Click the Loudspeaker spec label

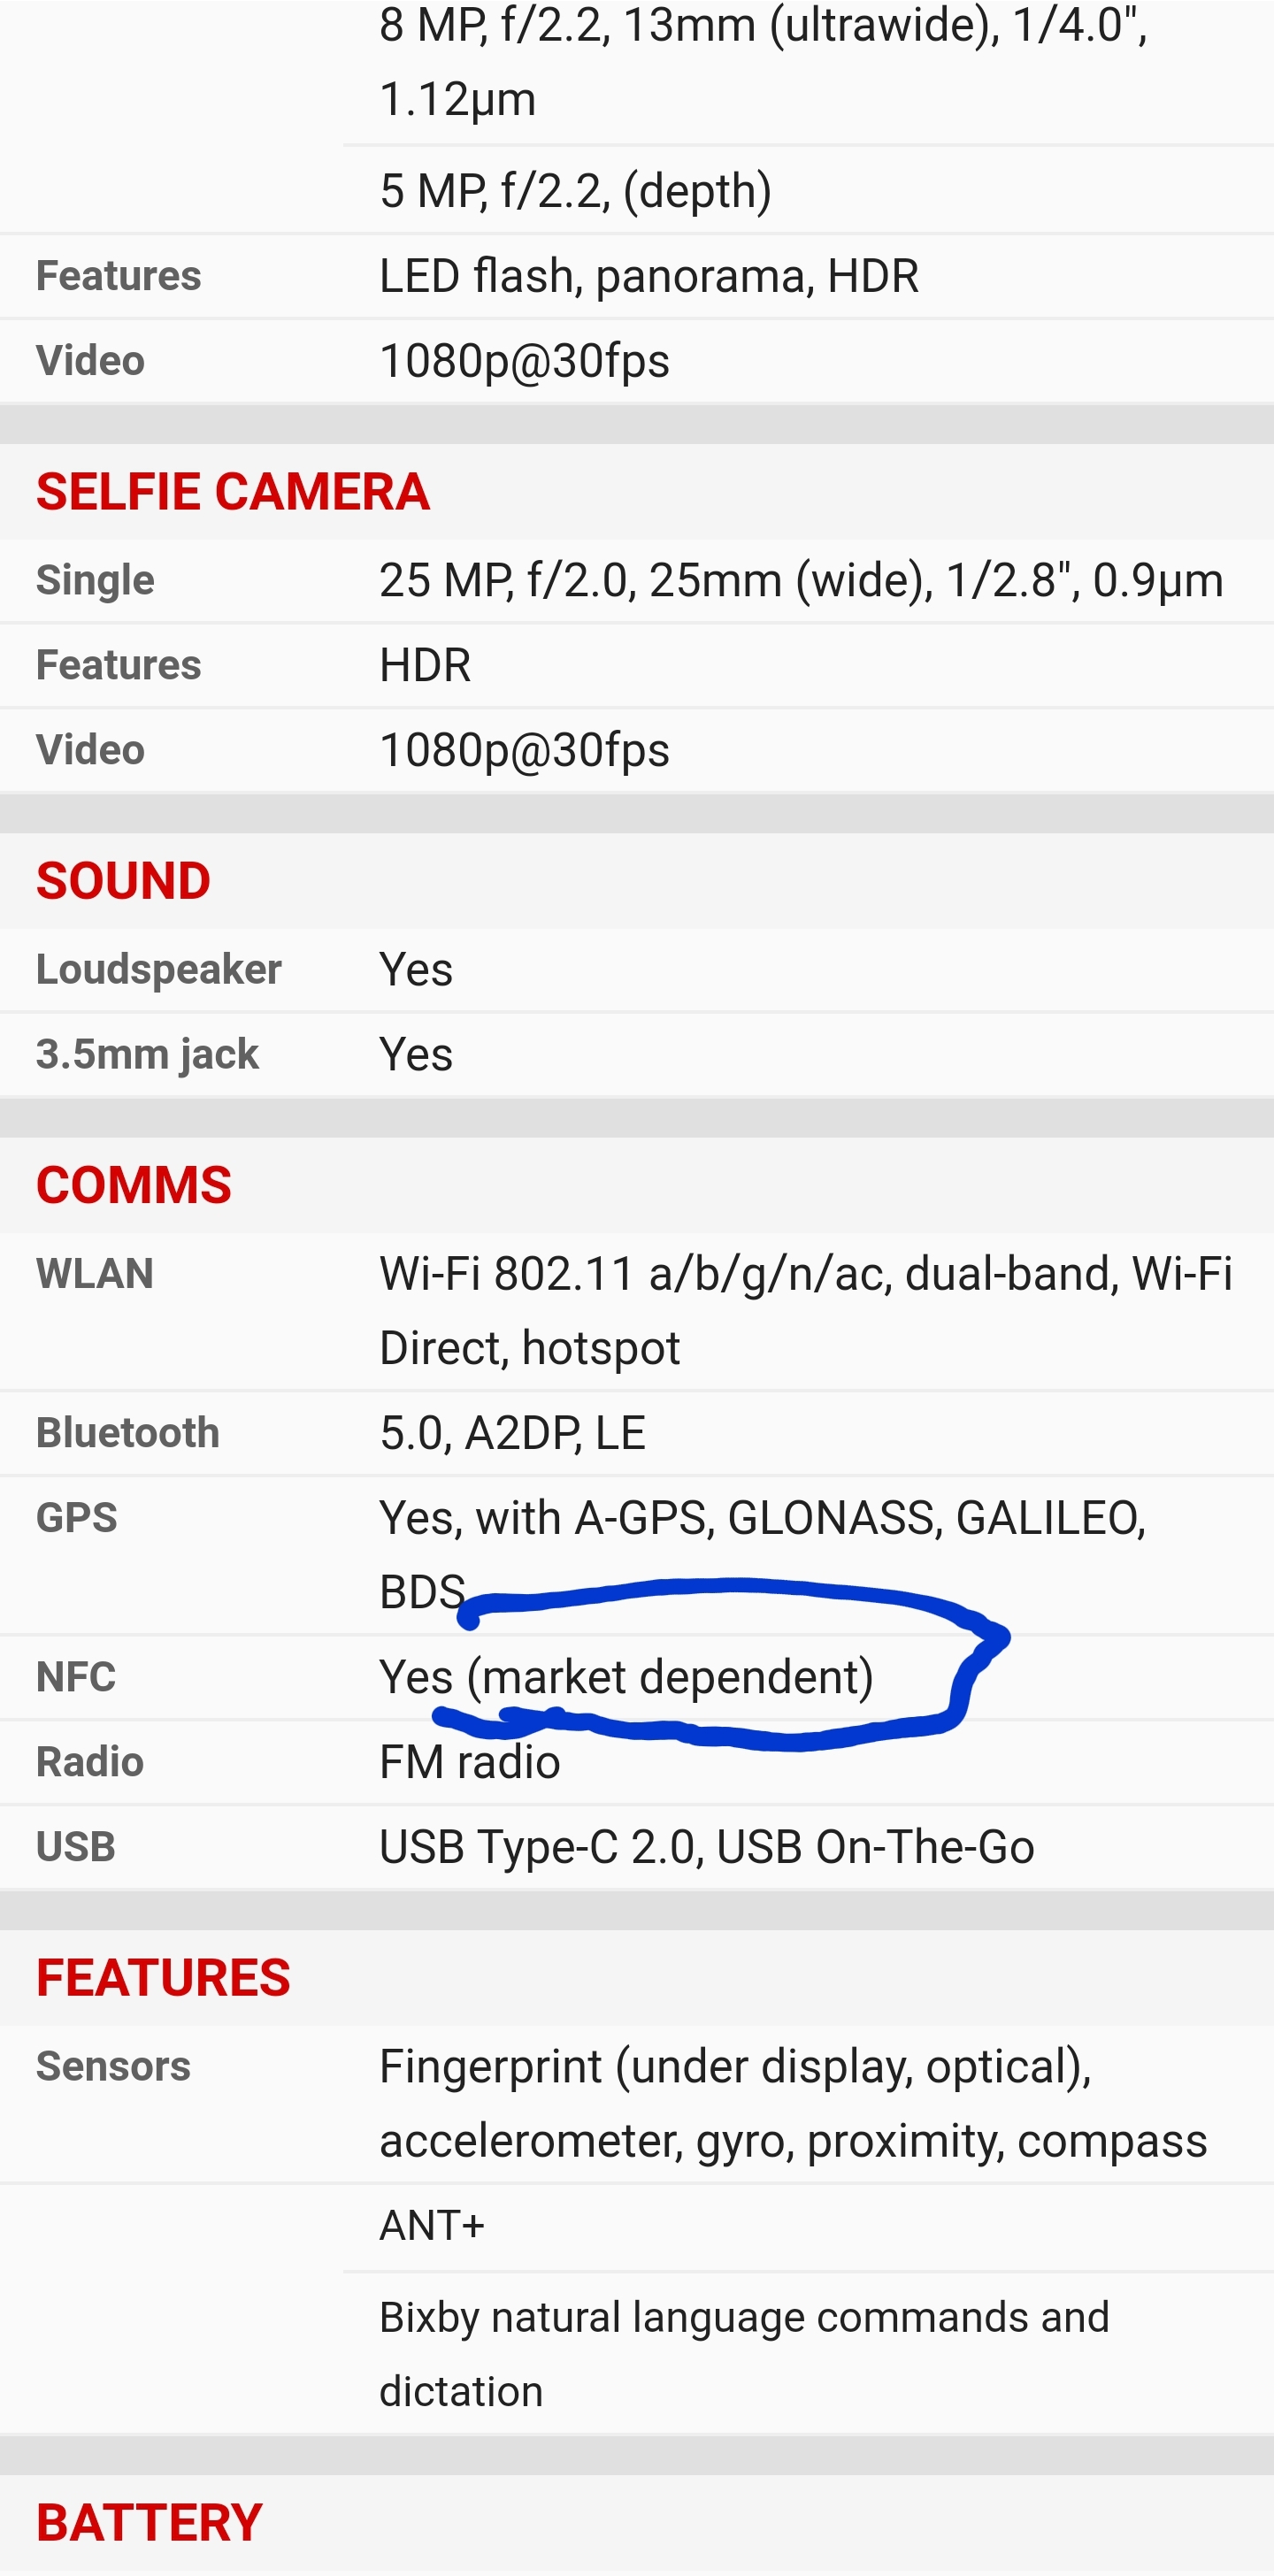click(x=159, y=970)
